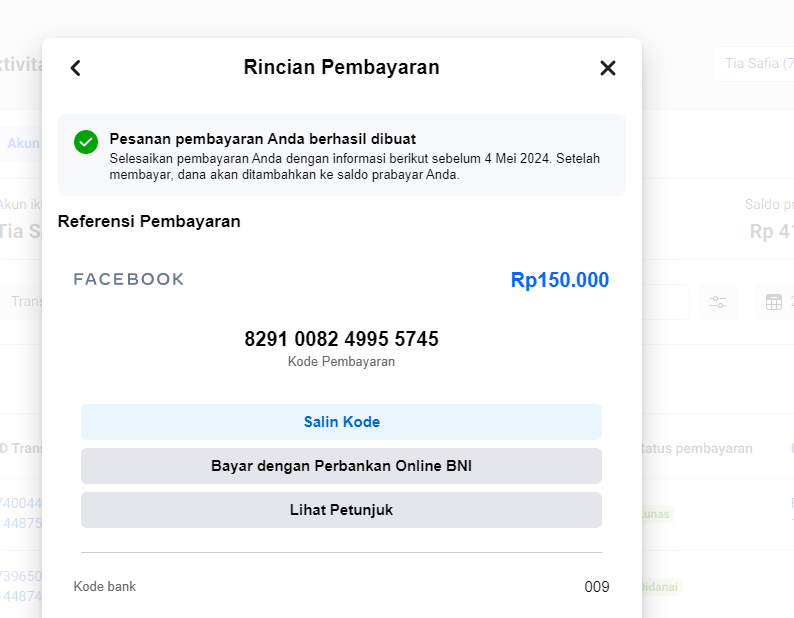The width and height of the screenshot is (794, 618).
Task: Click the calendar date picker icon
Action: coord(773,302)
